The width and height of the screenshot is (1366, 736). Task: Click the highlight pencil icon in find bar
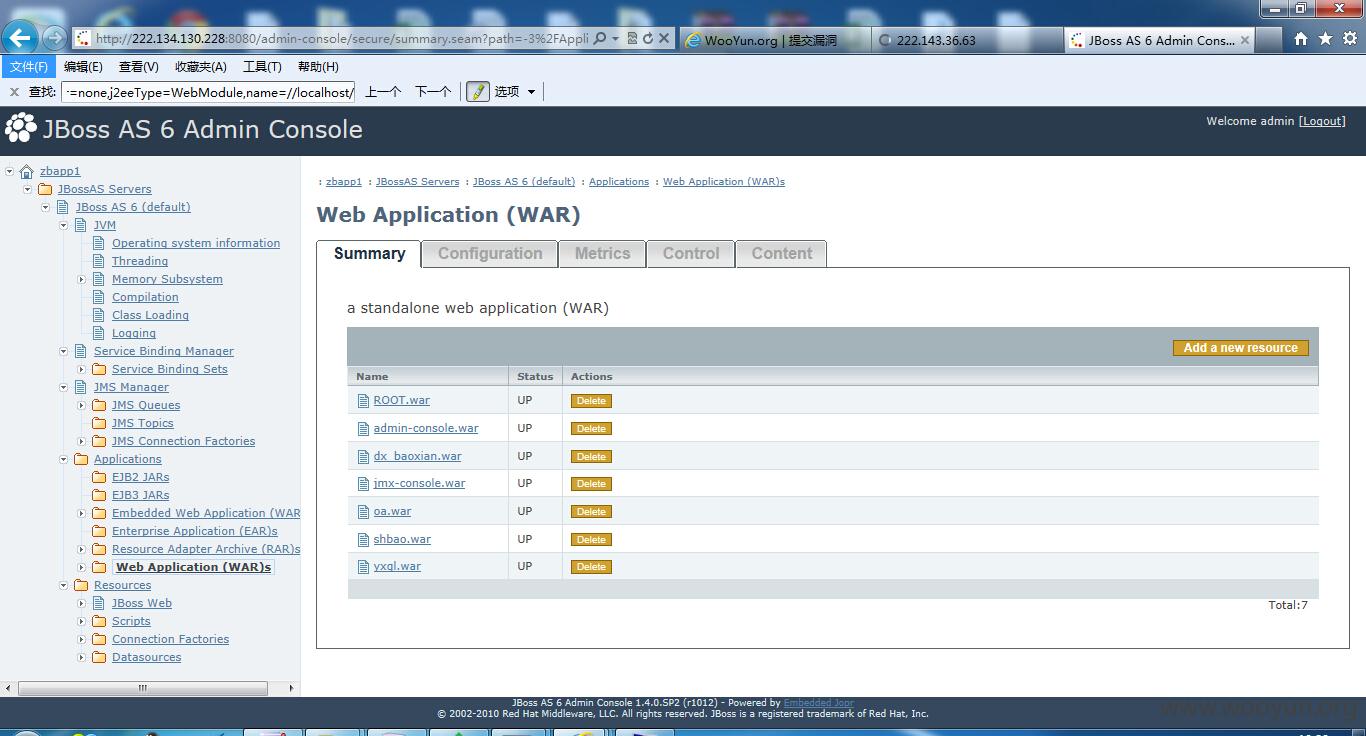[478, 91]
